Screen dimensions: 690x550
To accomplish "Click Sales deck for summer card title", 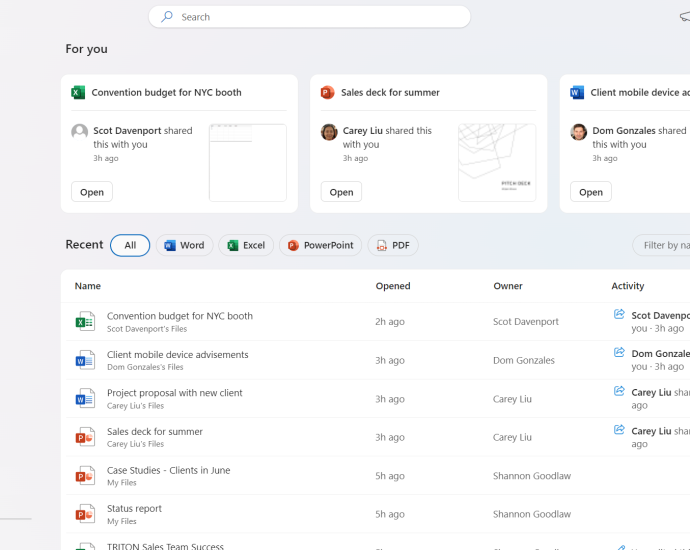I will coord(390,92).
